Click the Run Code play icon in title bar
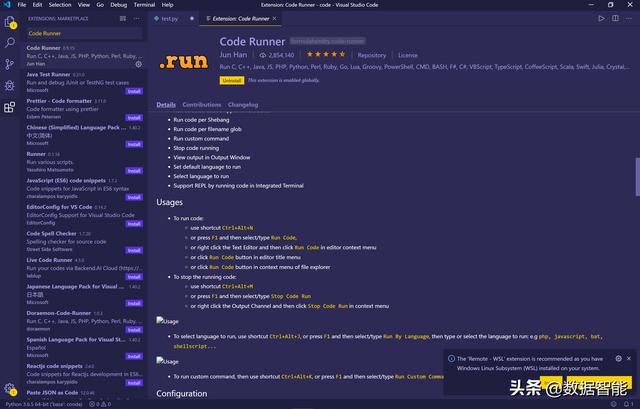The width and height of the screenshot is (640, 409). coord(601,18)
